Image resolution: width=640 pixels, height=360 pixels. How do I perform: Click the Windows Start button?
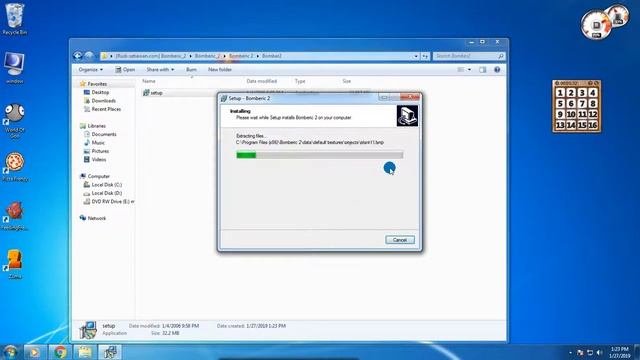(10, 352)
